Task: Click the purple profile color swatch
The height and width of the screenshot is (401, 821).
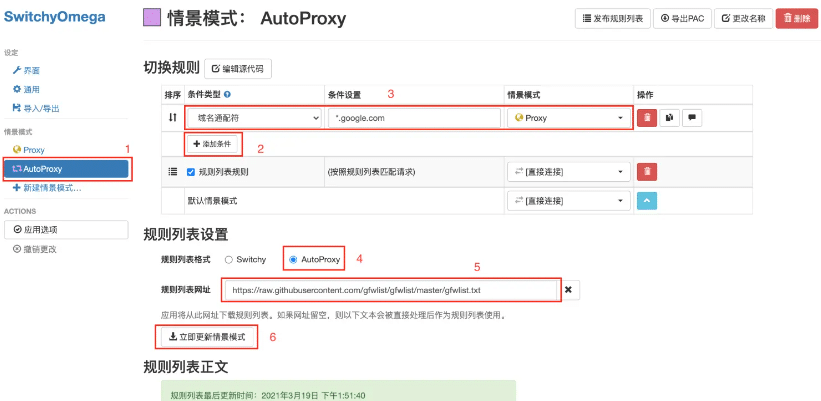Action: (151, 18)
